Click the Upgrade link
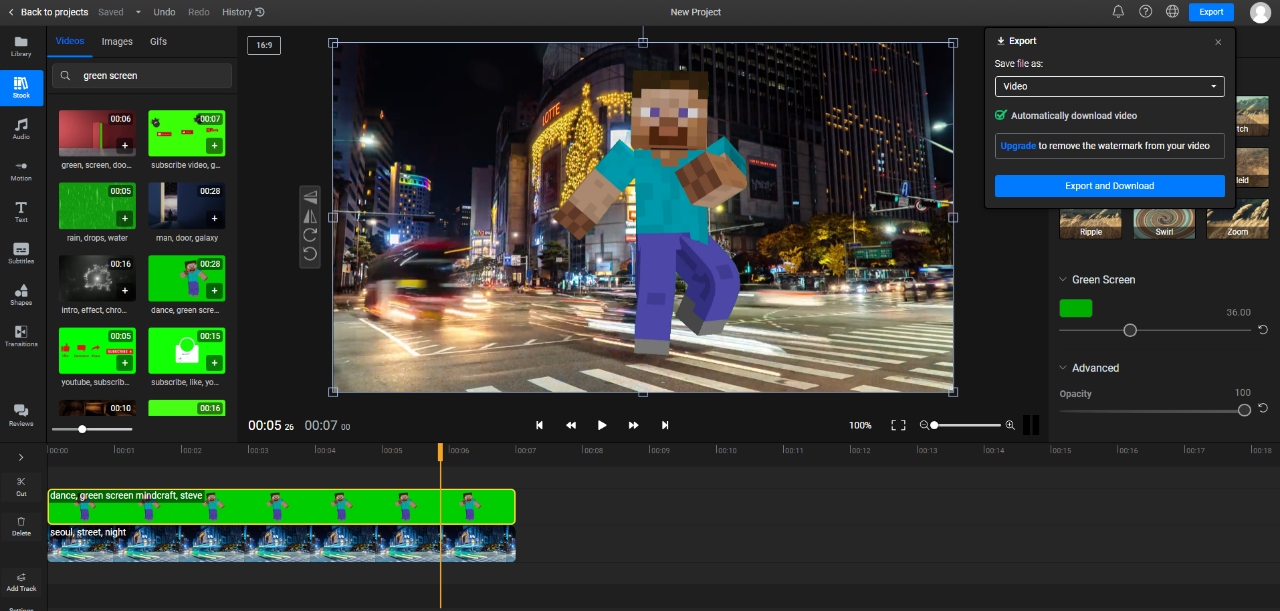The image size is (1280, 611). point(1018,146)
